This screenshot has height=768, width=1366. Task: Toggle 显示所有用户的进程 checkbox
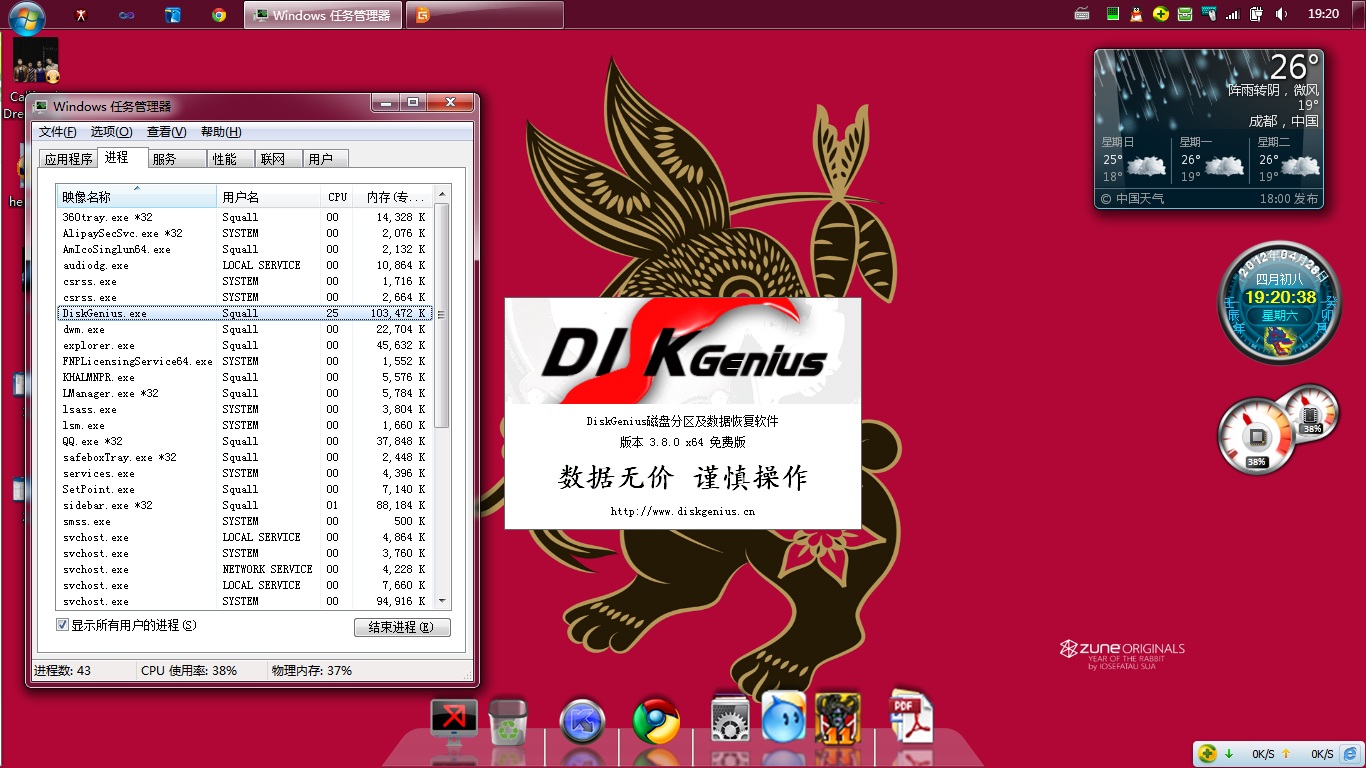62,625
